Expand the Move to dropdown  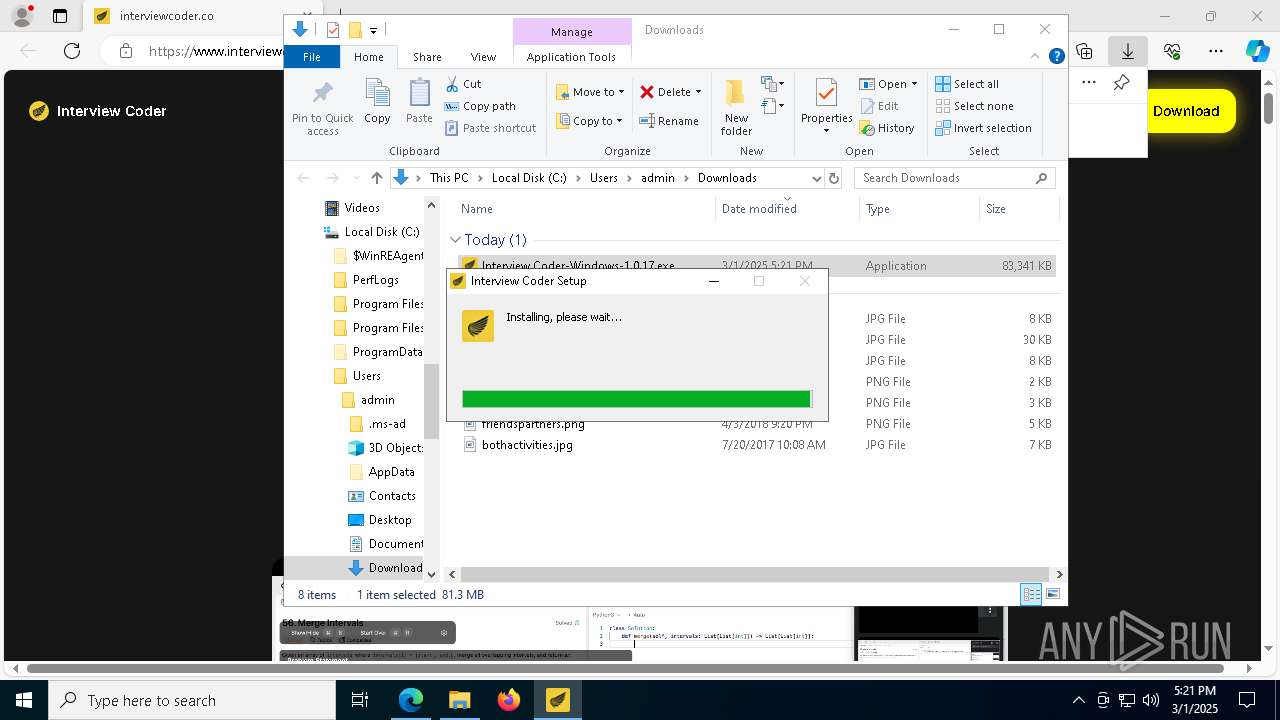[621, 92]
